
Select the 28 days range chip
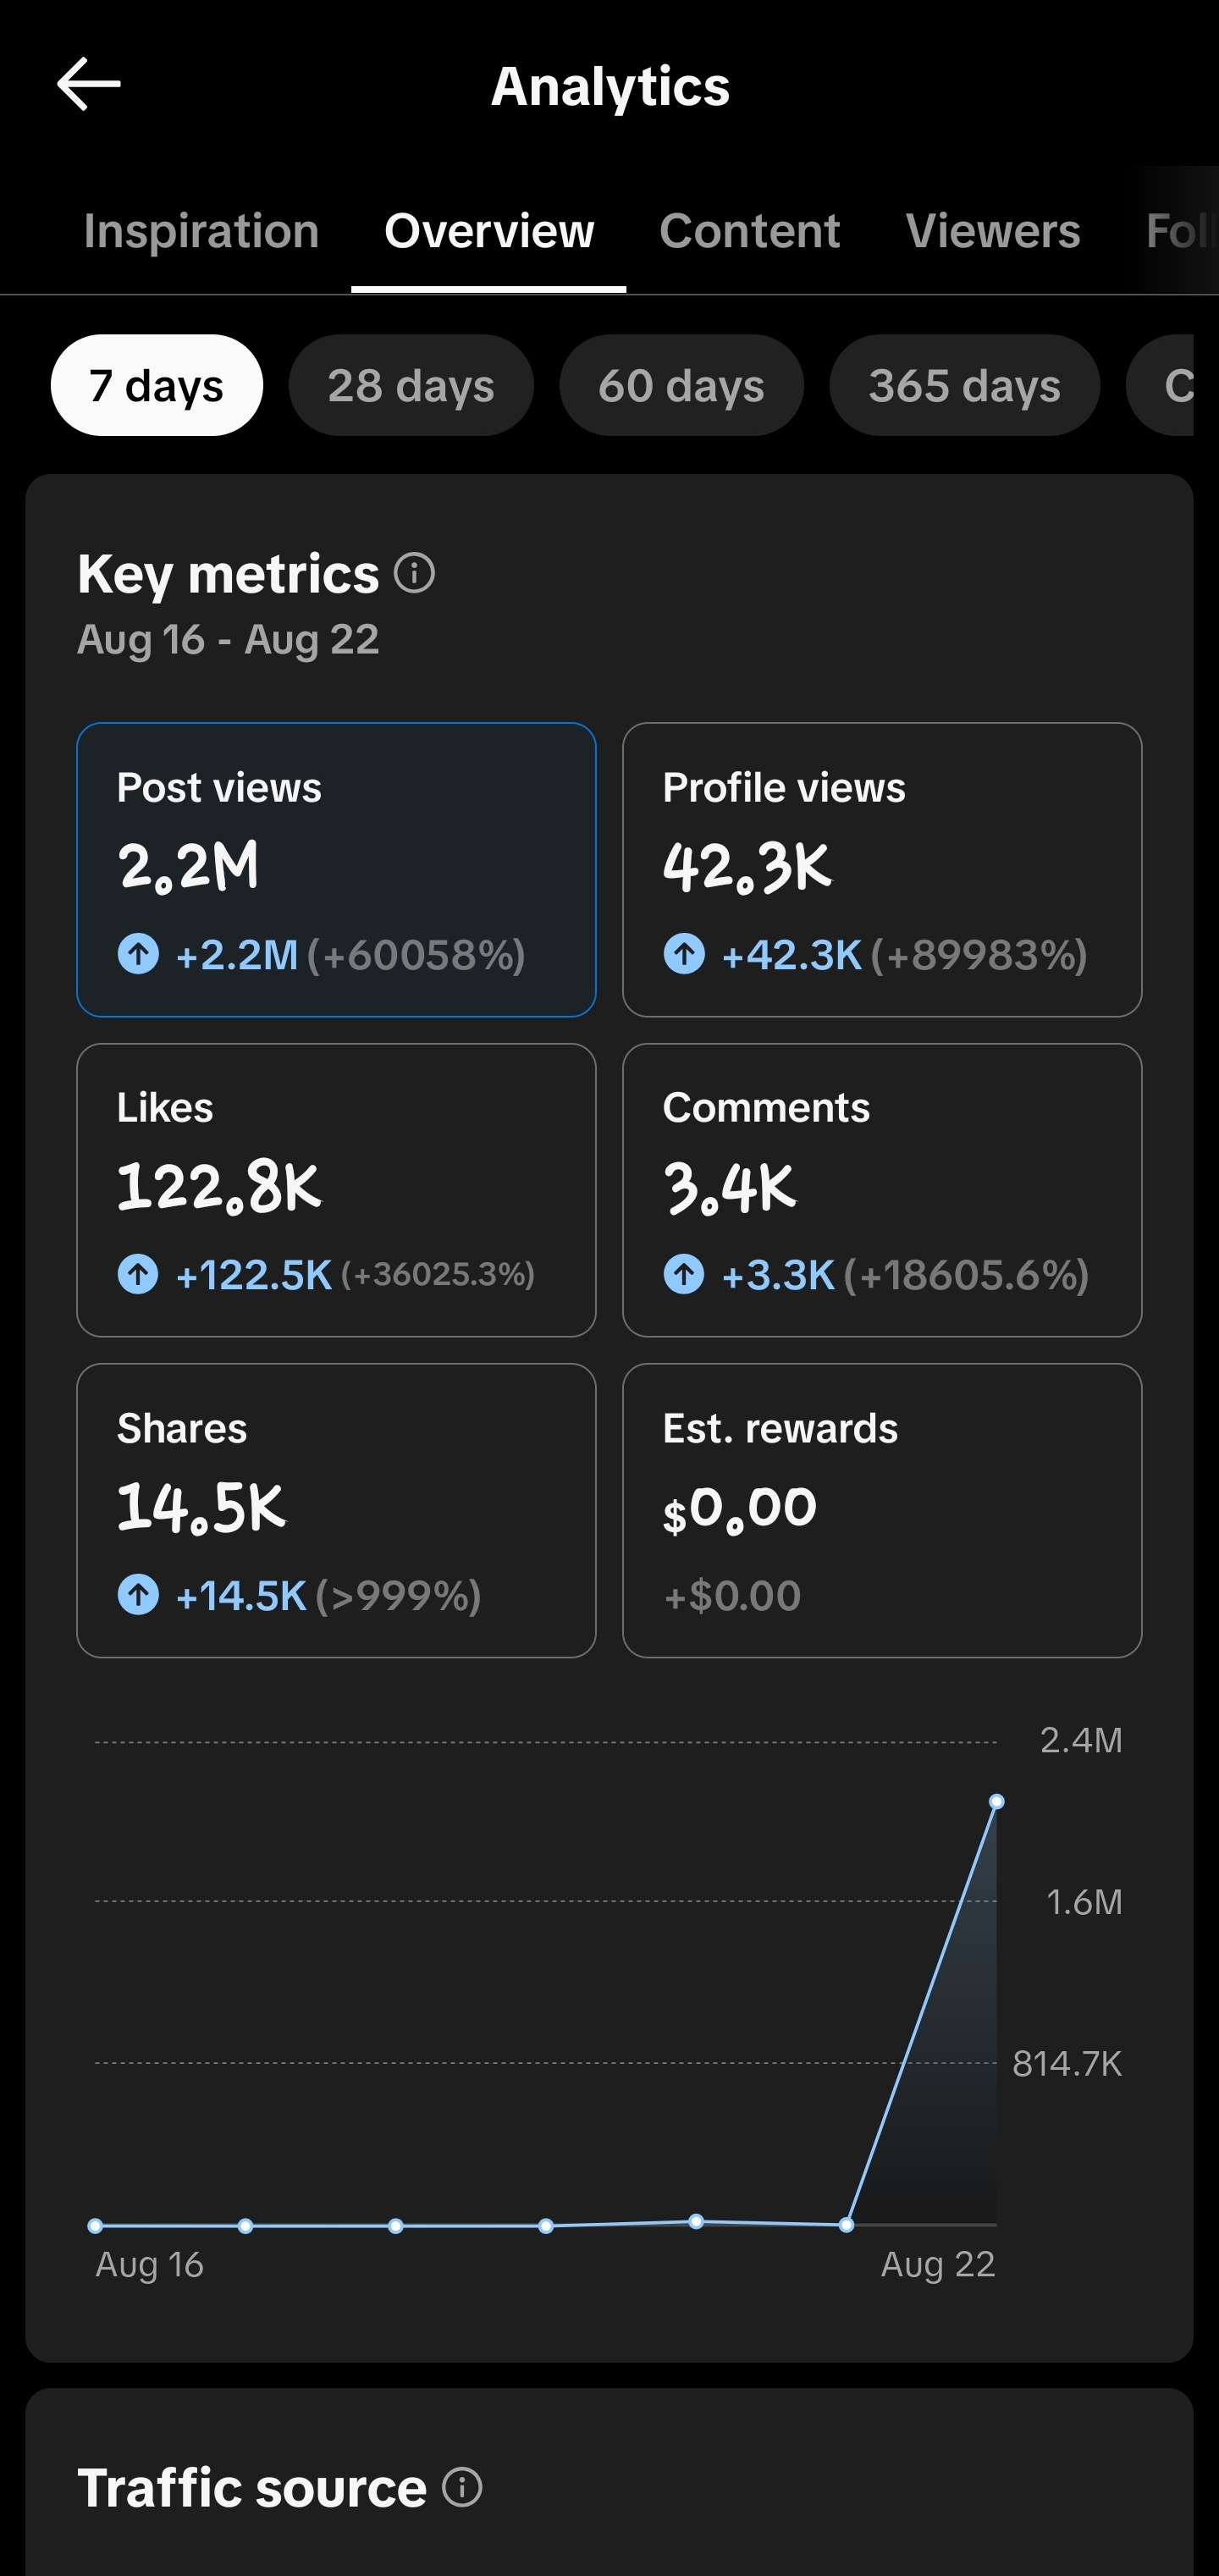pos(411,385)
